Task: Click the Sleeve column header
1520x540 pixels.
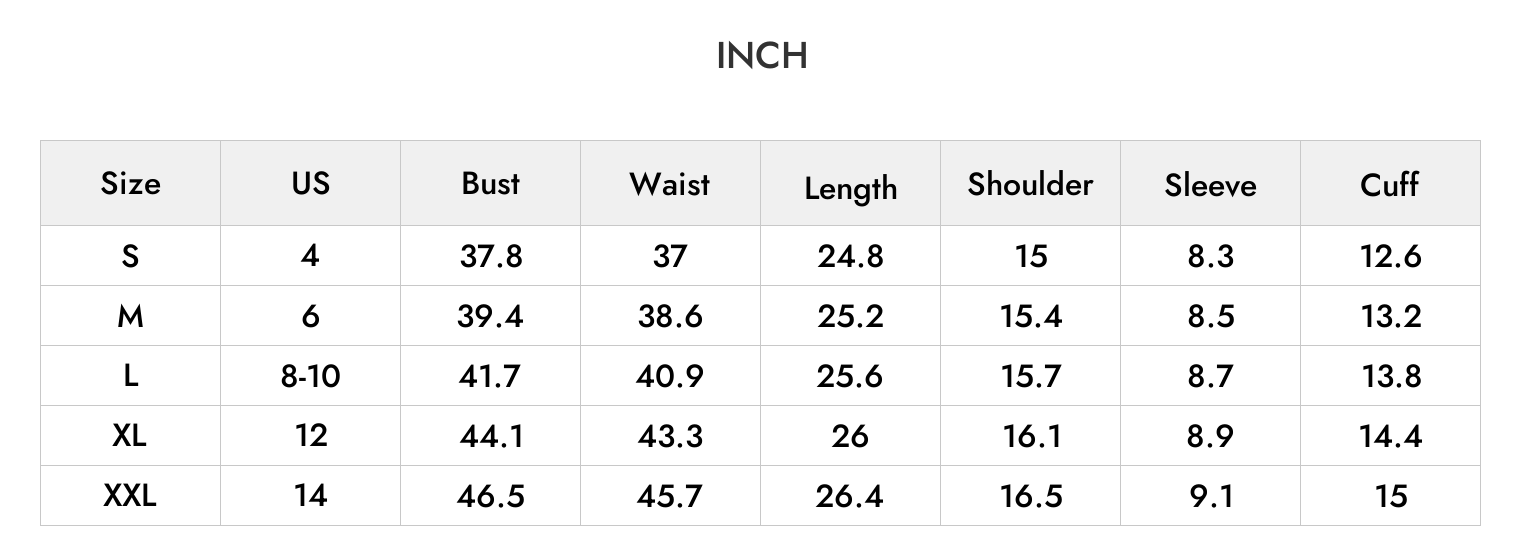Action: pyautogui.click(x=1210, y=184)
